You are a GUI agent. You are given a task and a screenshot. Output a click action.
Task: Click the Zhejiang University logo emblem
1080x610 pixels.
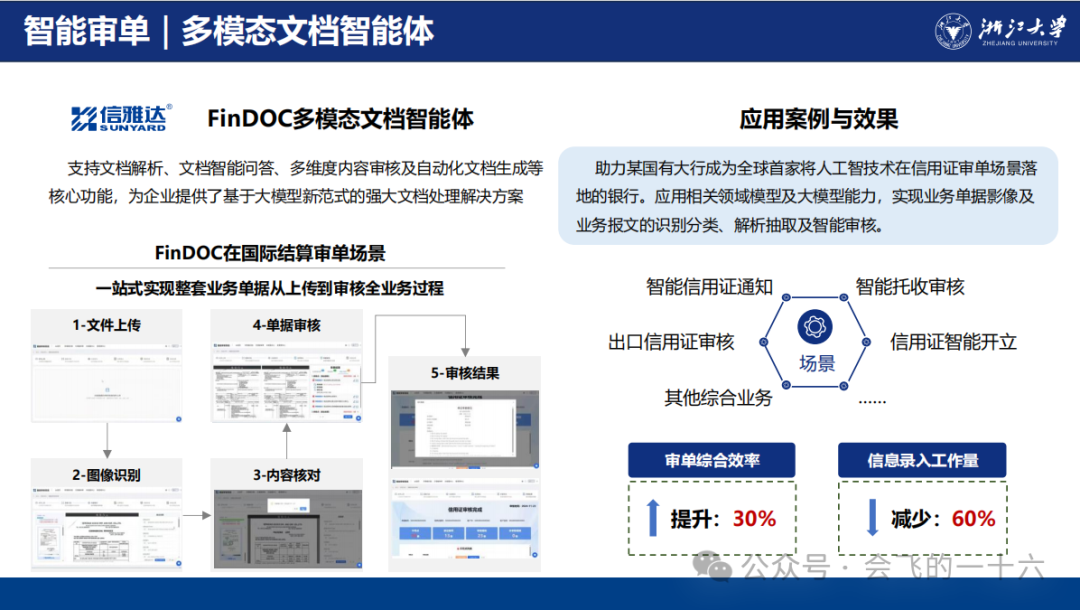(953, 31)
